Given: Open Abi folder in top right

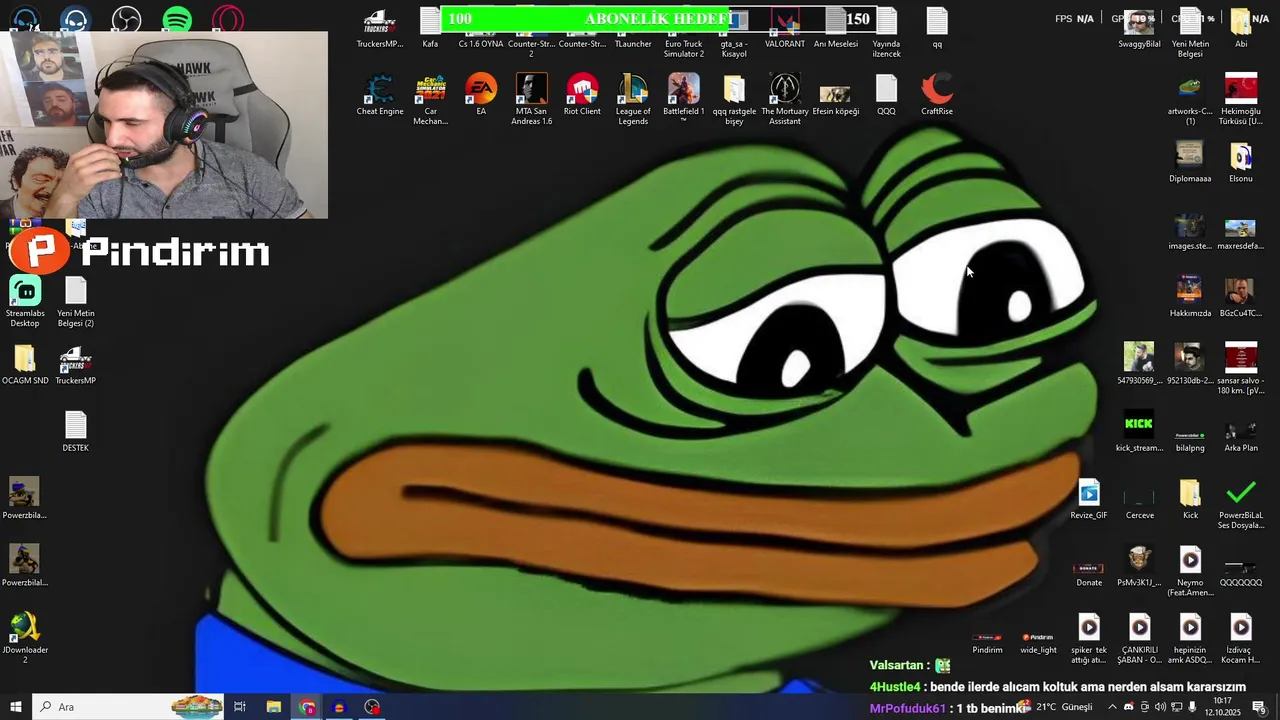Looking at the screenshot, I should click(x=1241, y=28).
